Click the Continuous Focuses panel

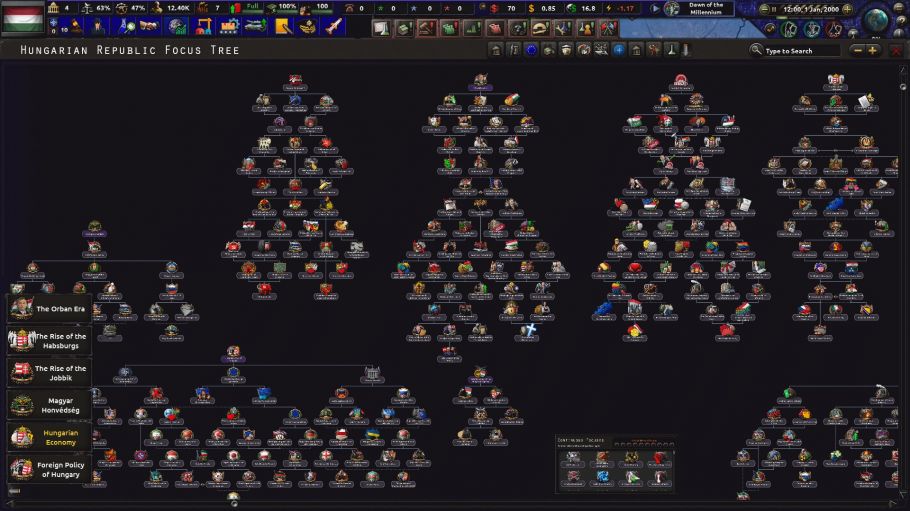[615, 463]
